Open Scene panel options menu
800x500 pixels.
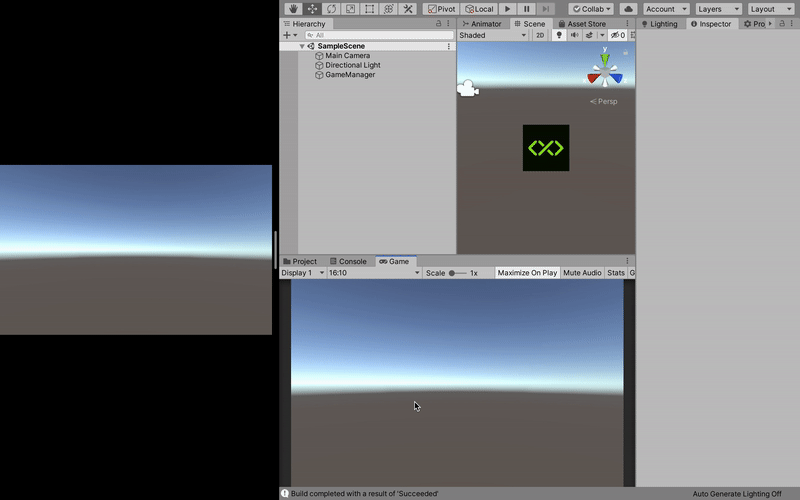628,23
